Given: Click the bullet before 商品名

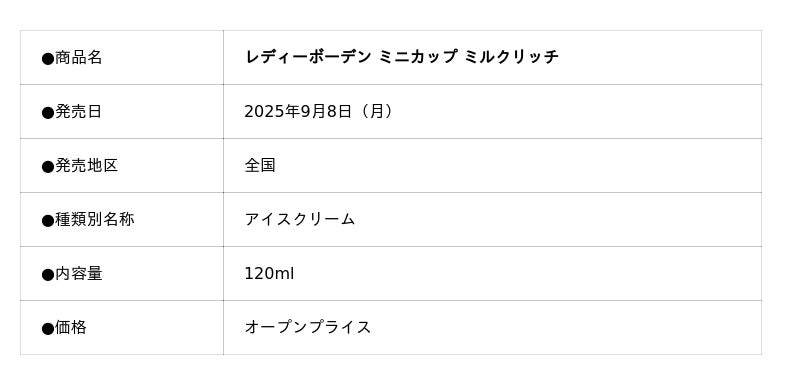Looking at the screenshot, I should 47,59.
